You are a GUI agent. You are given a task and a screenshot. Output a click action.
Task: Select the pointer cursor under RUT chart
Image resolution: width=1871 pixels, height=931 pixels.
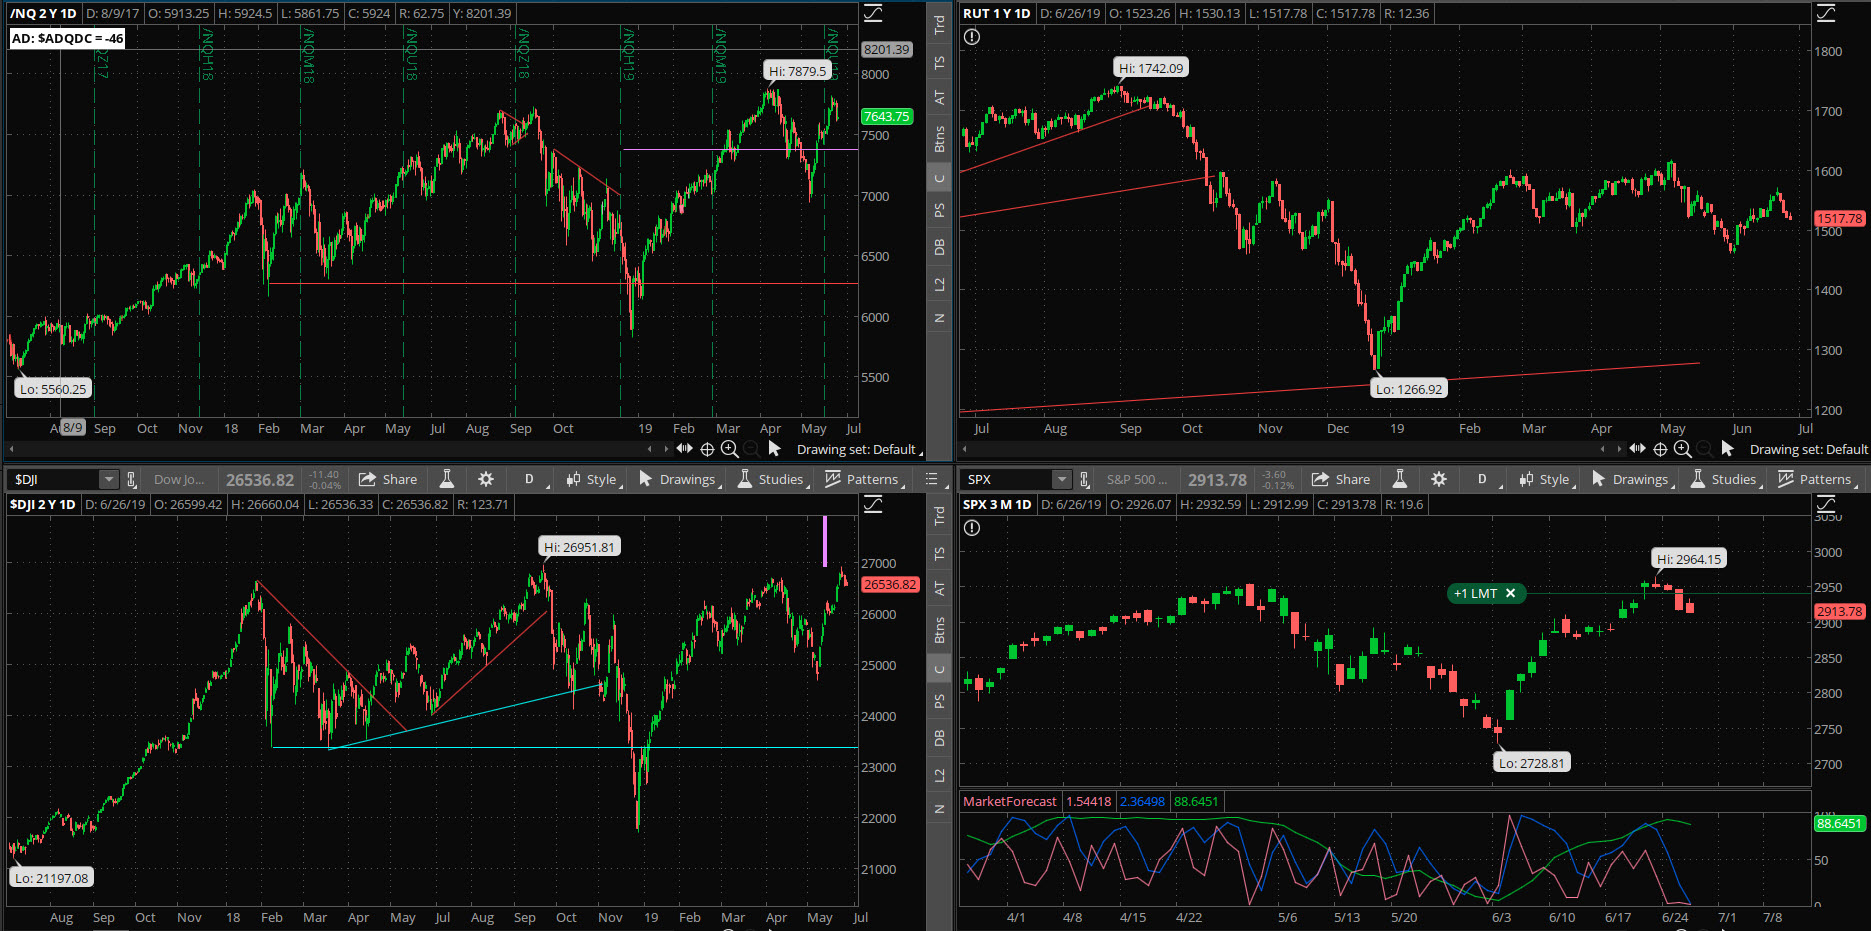(x=1727, y=449)
